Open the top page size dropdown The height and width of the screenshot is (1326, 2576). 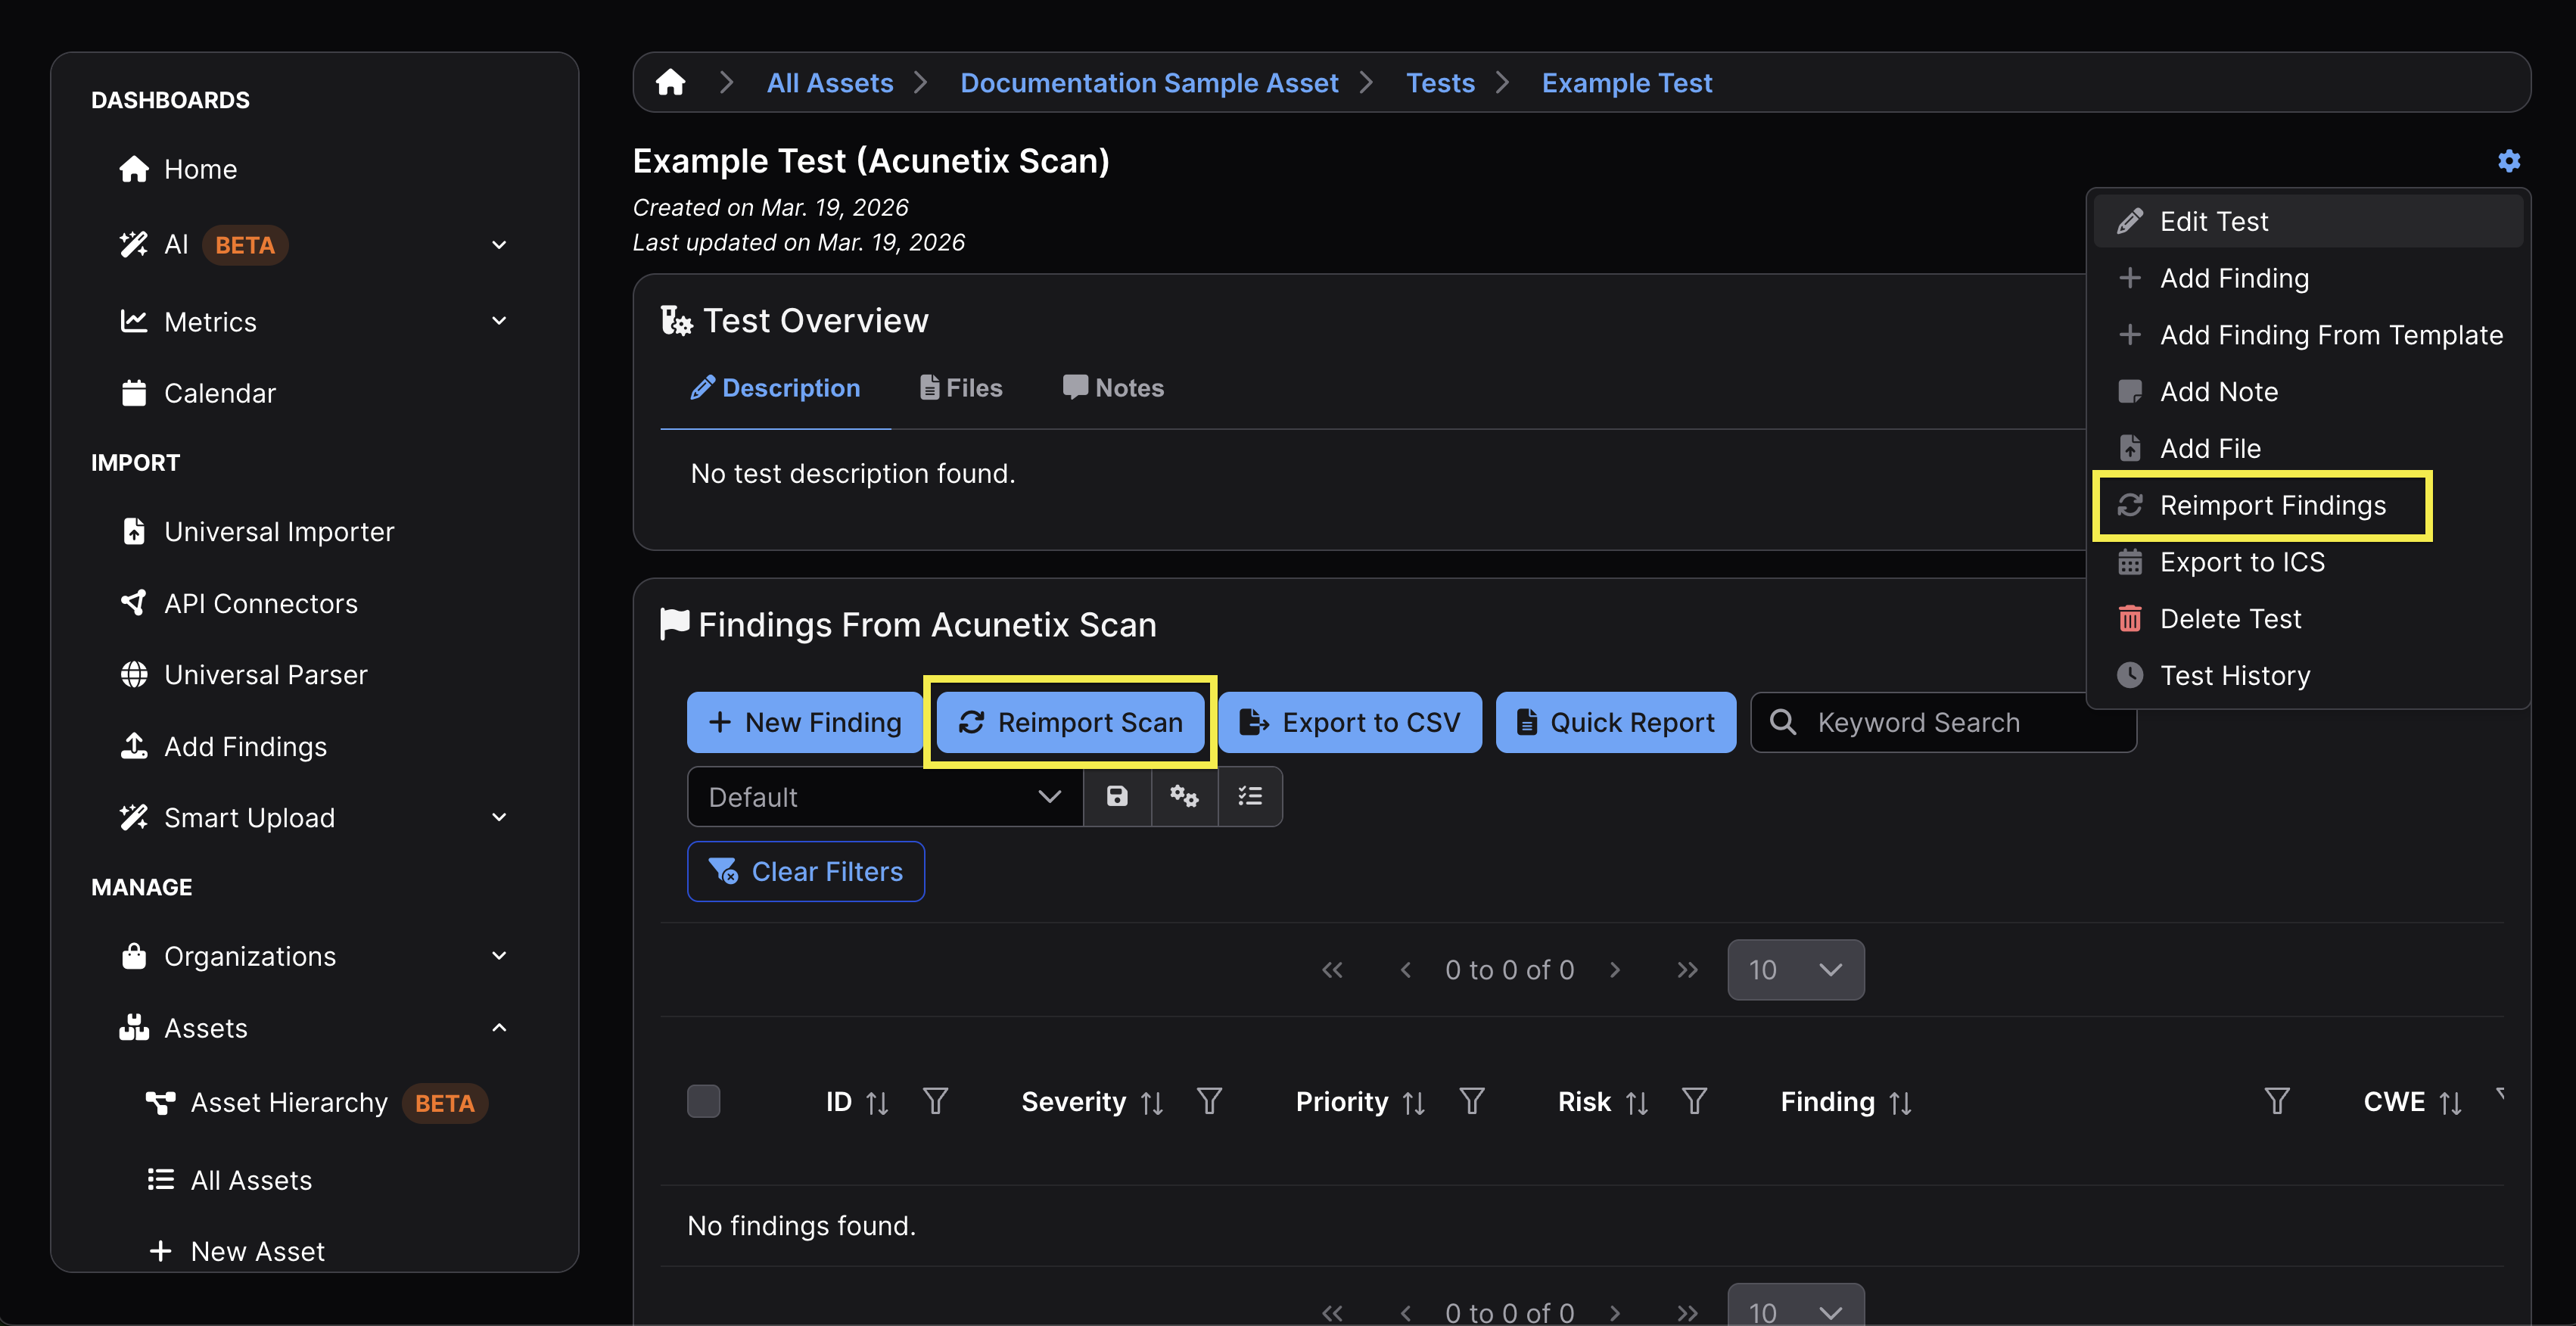1795,969
